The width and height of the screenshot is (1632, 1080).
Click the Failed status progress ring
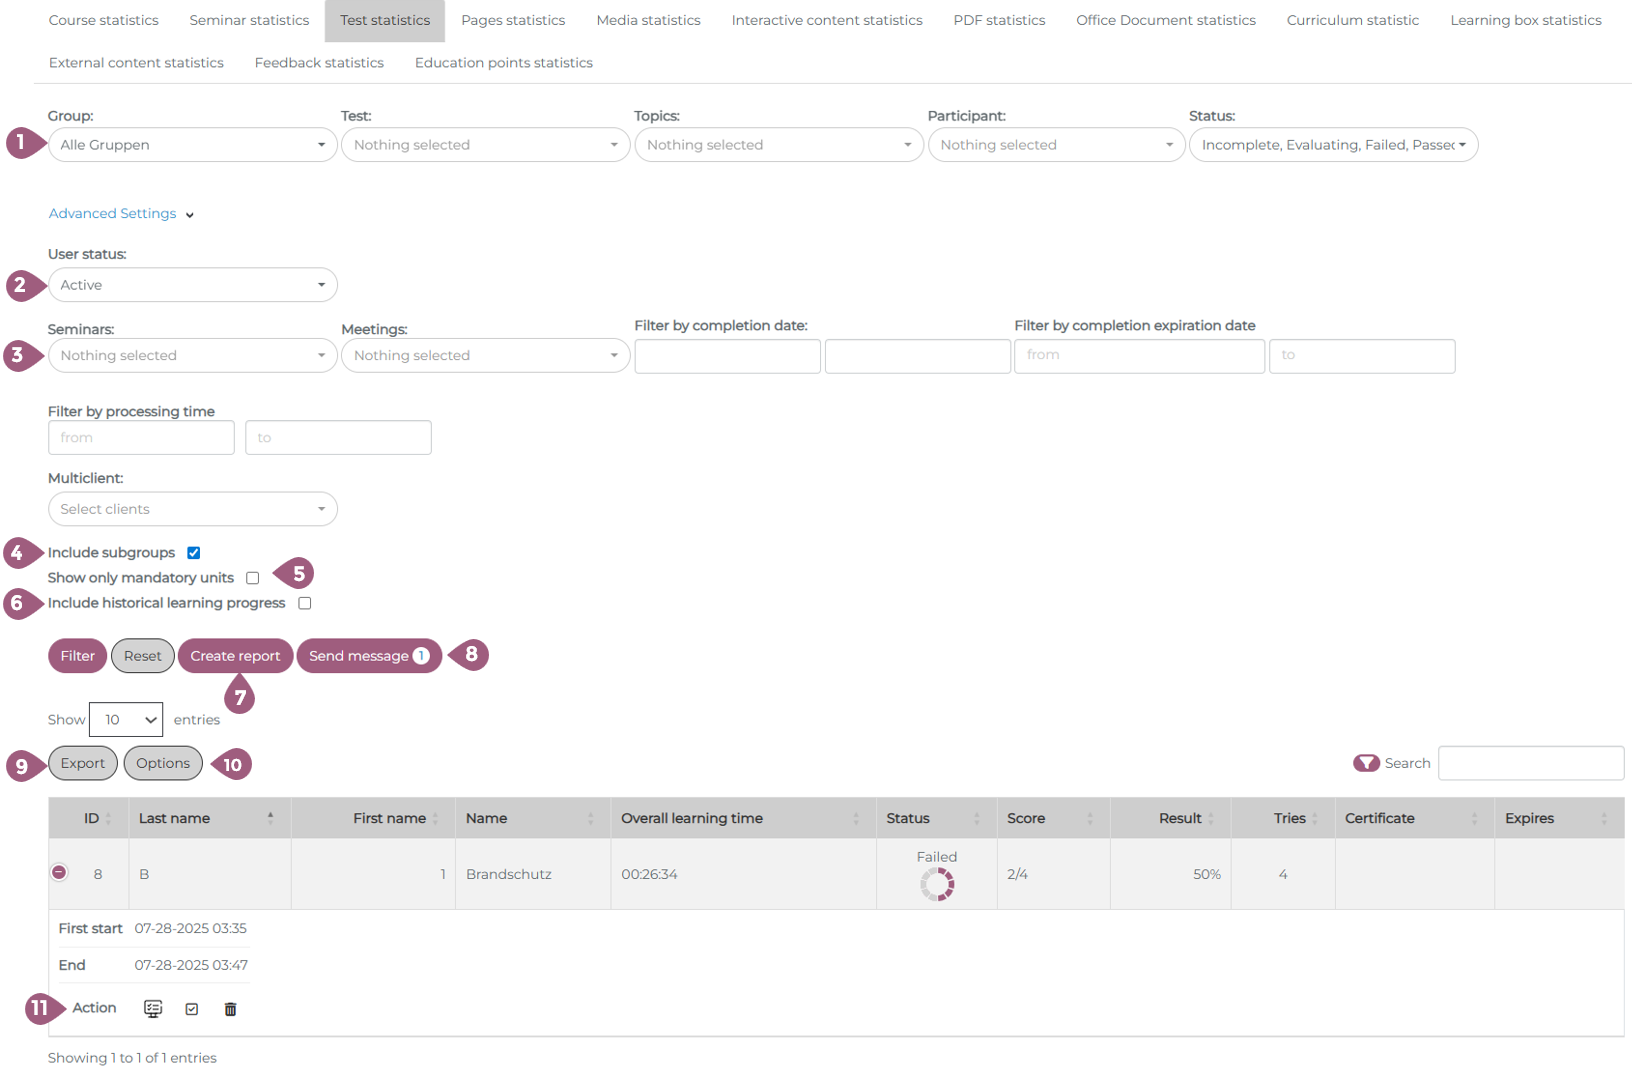click(937, 884)
